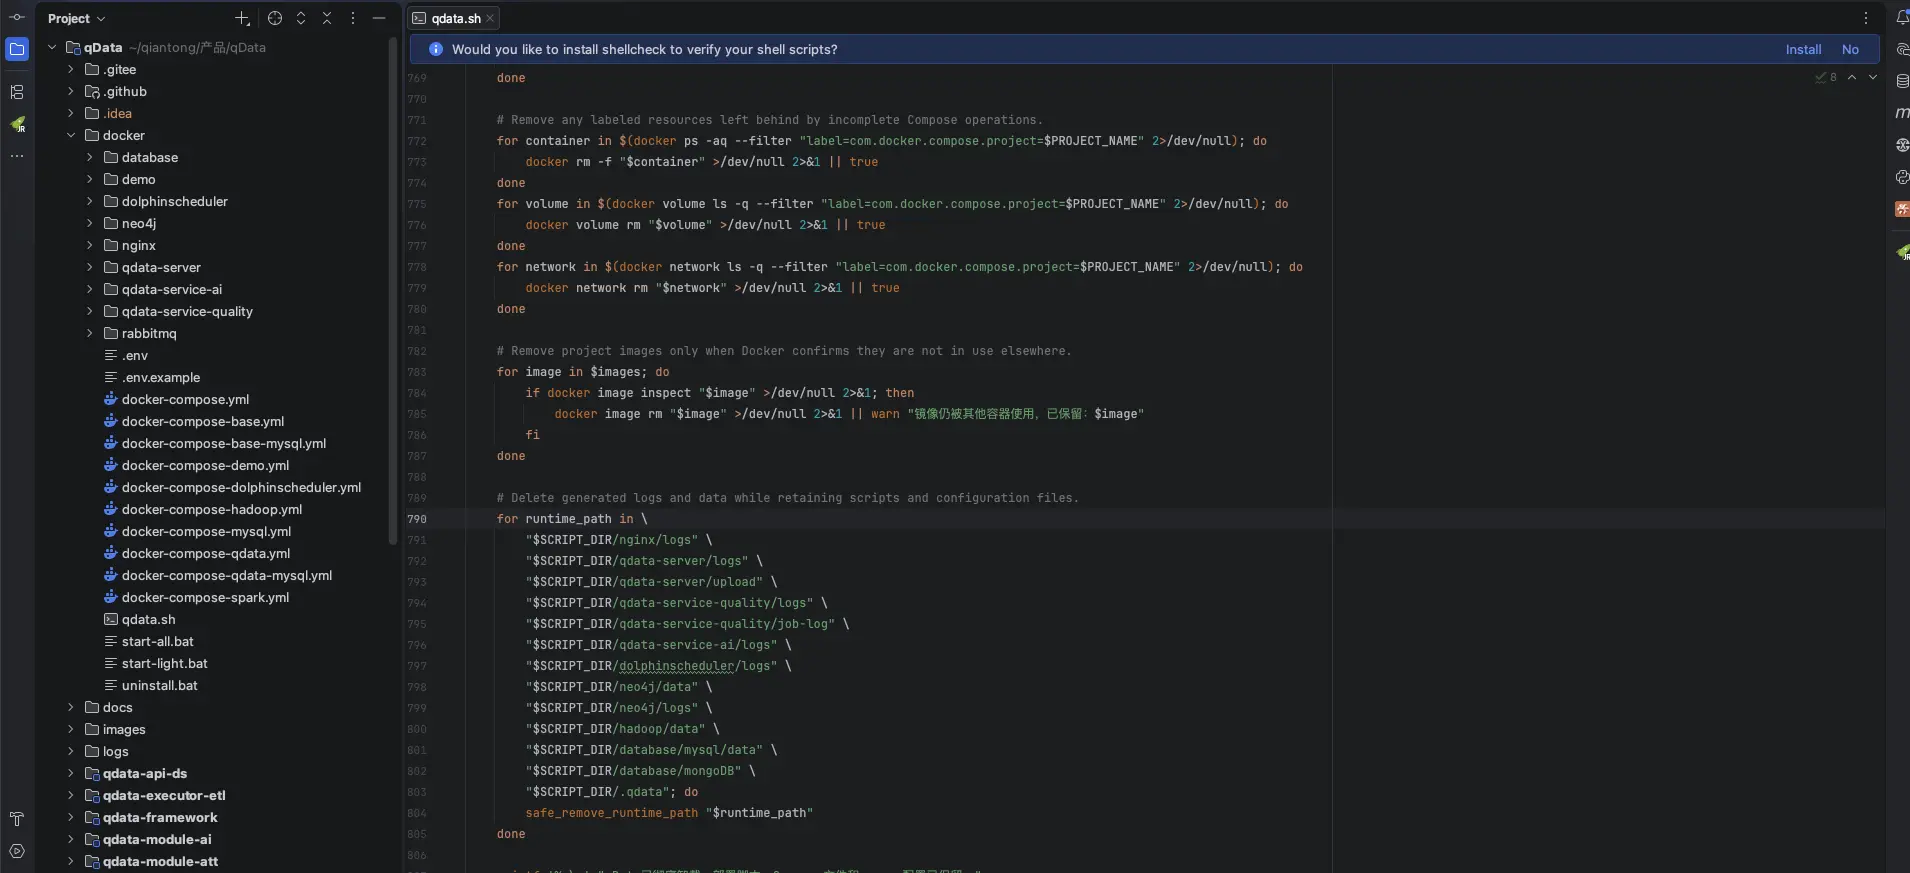
Task: Open the Services run icon at bottom left
Action: click(x=17, y=851)
